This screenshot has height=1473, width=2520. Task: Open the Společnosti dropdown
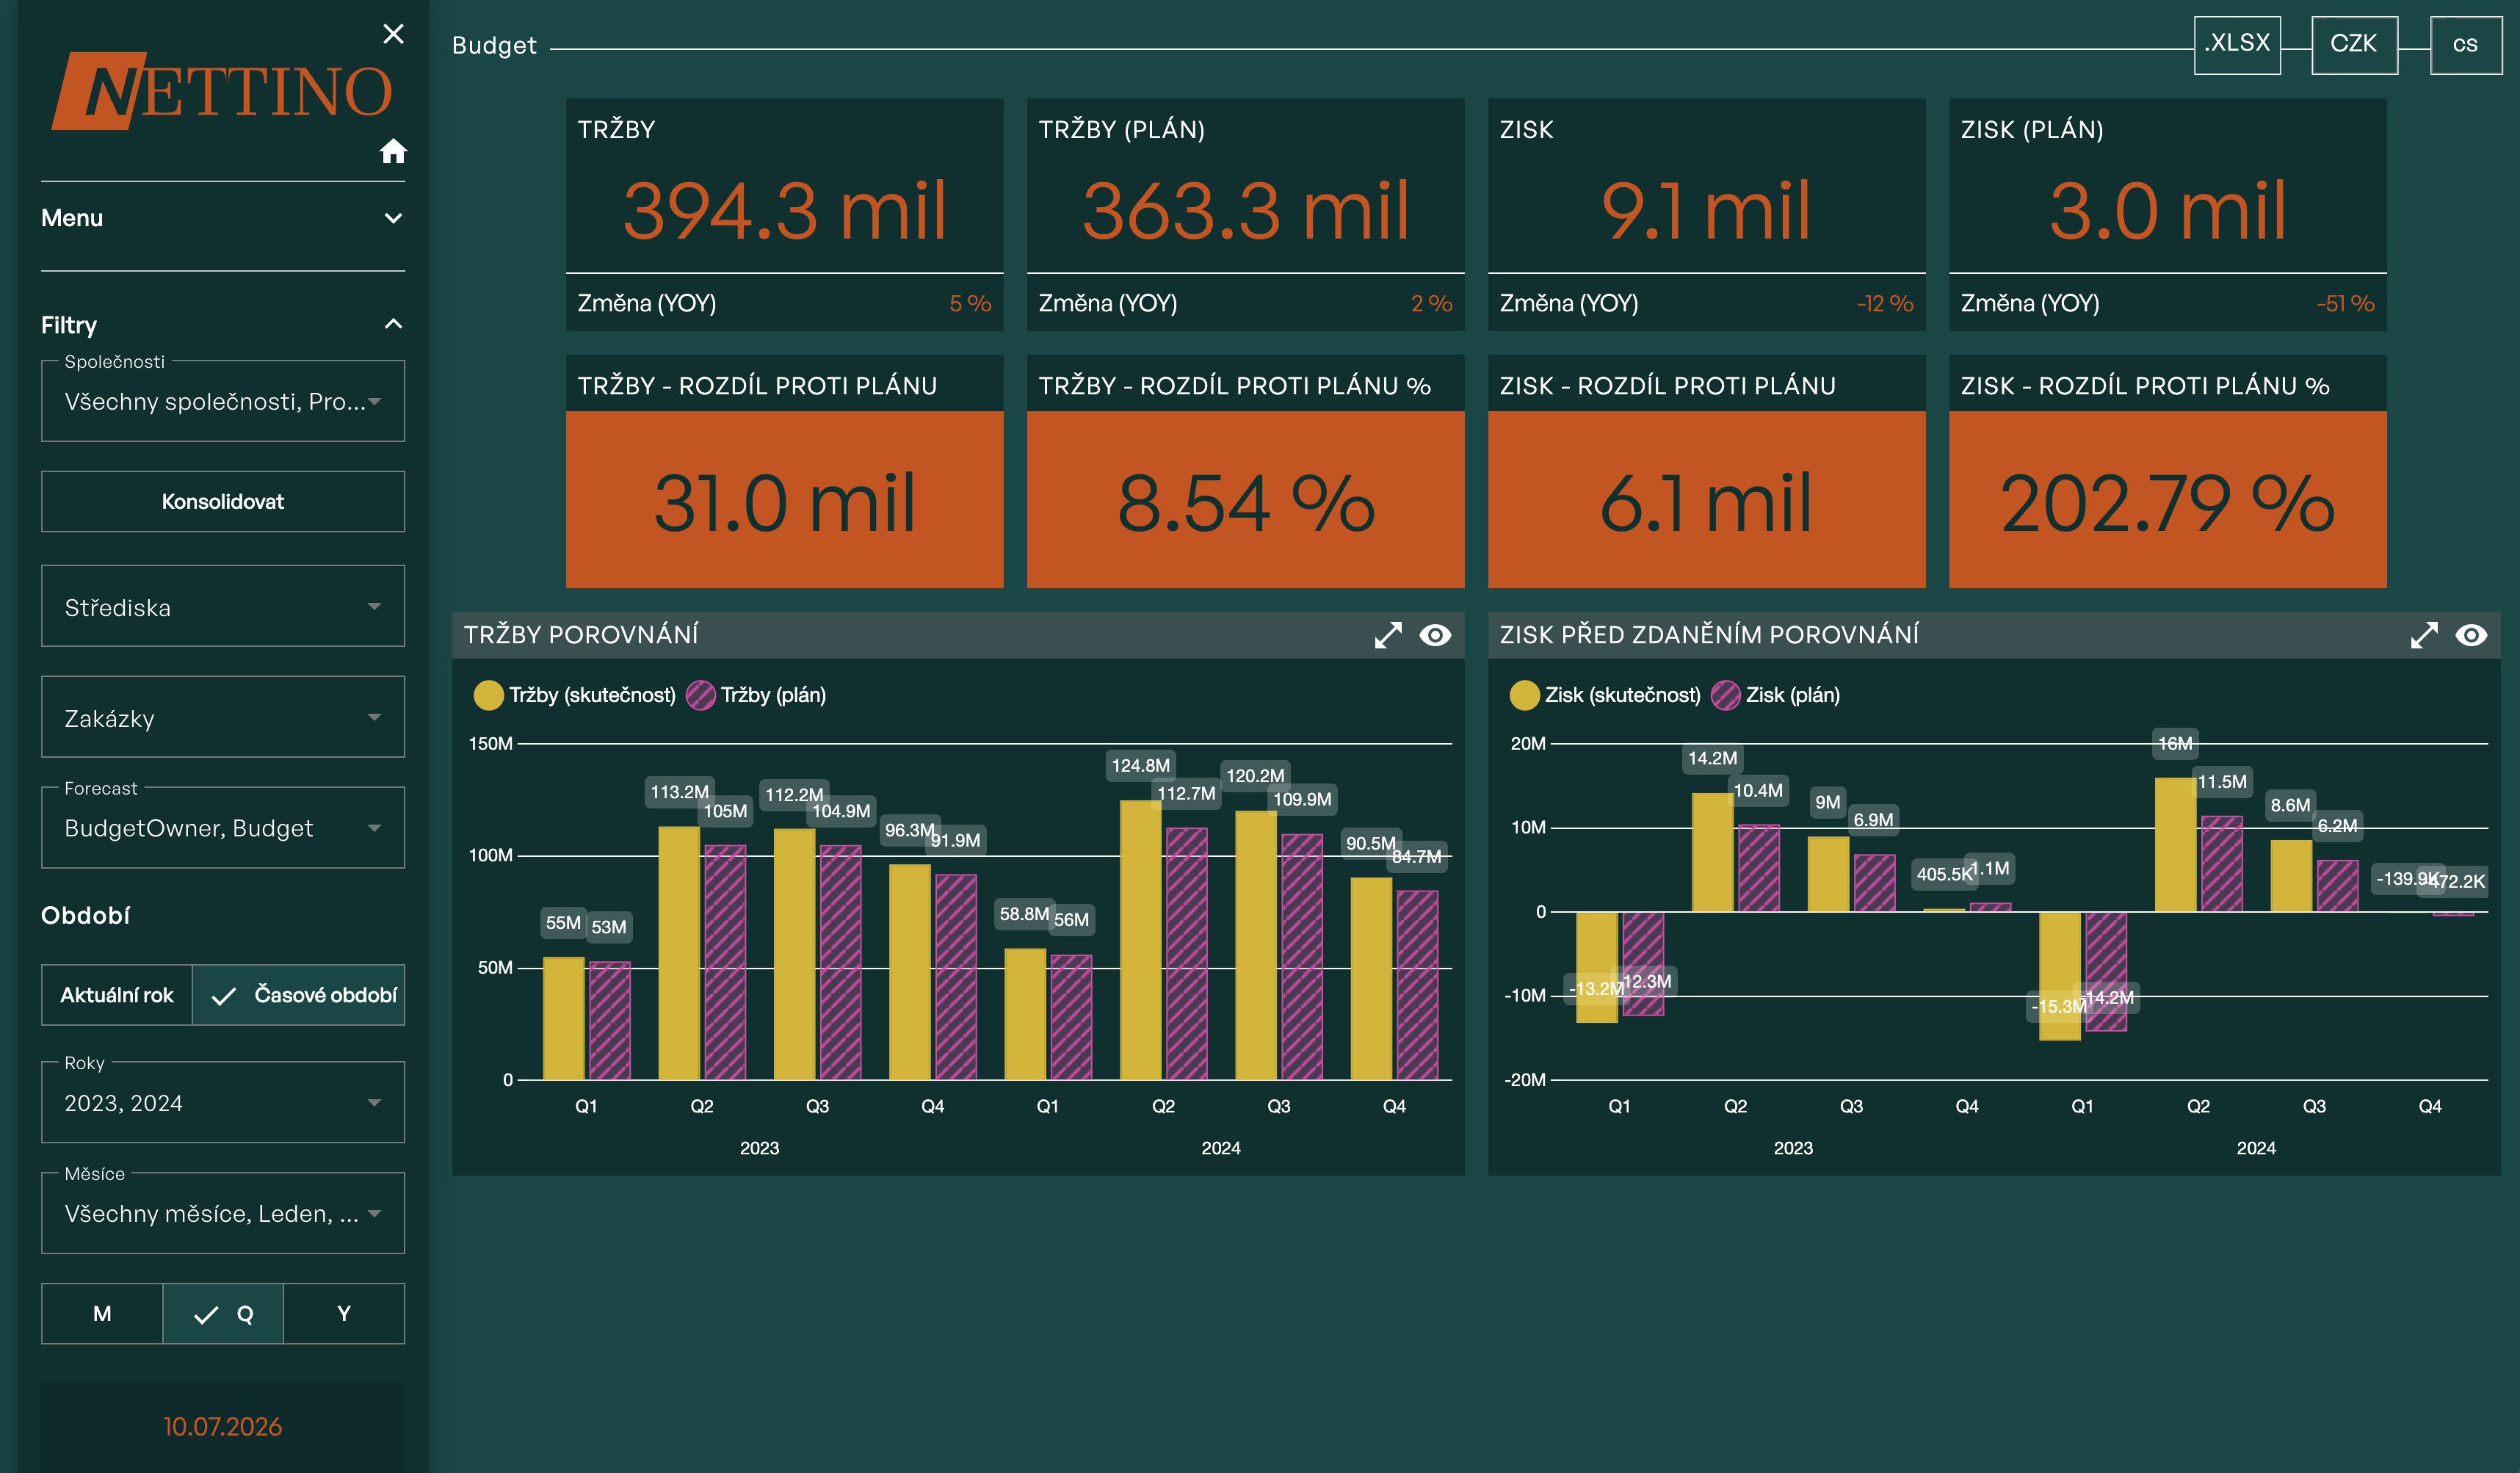point(223,401)
